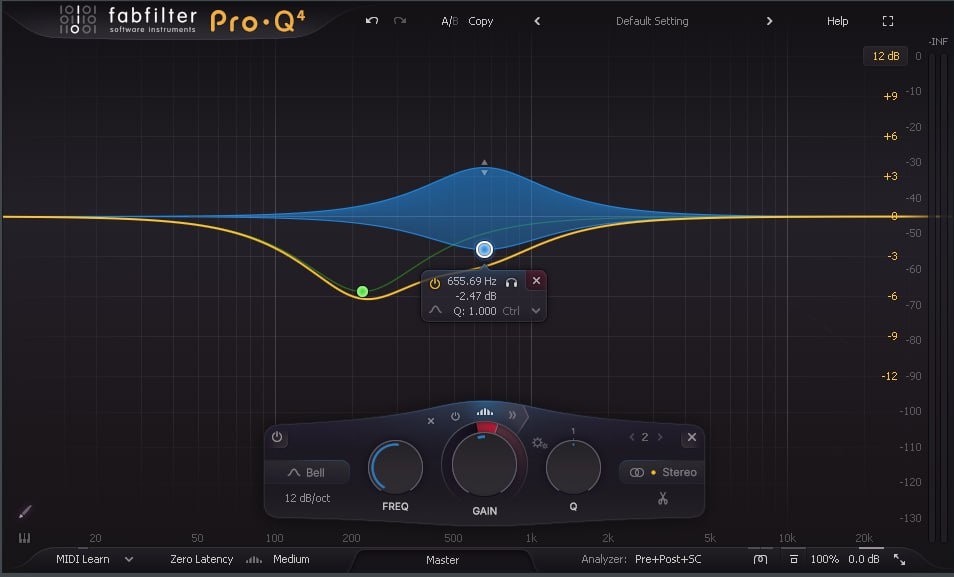
Task: Split band with the scissors icon
Action: click(x=663, y=498)
